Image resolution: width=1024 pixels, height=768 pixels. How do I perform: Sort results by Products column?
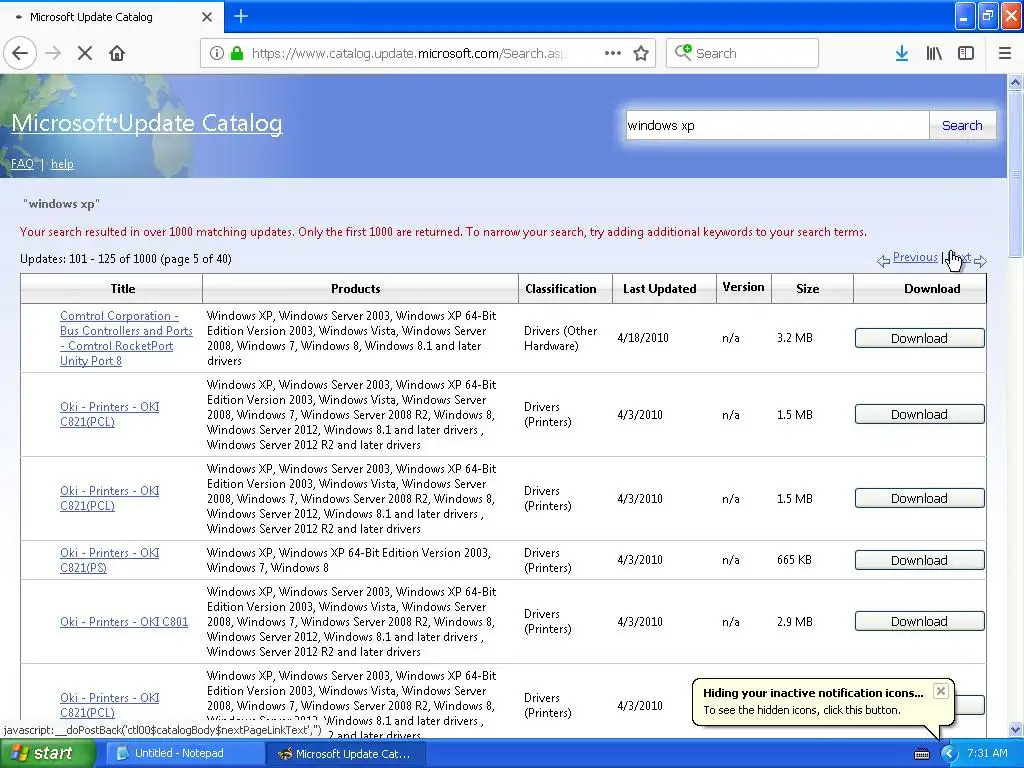click(x=355, y=288)
